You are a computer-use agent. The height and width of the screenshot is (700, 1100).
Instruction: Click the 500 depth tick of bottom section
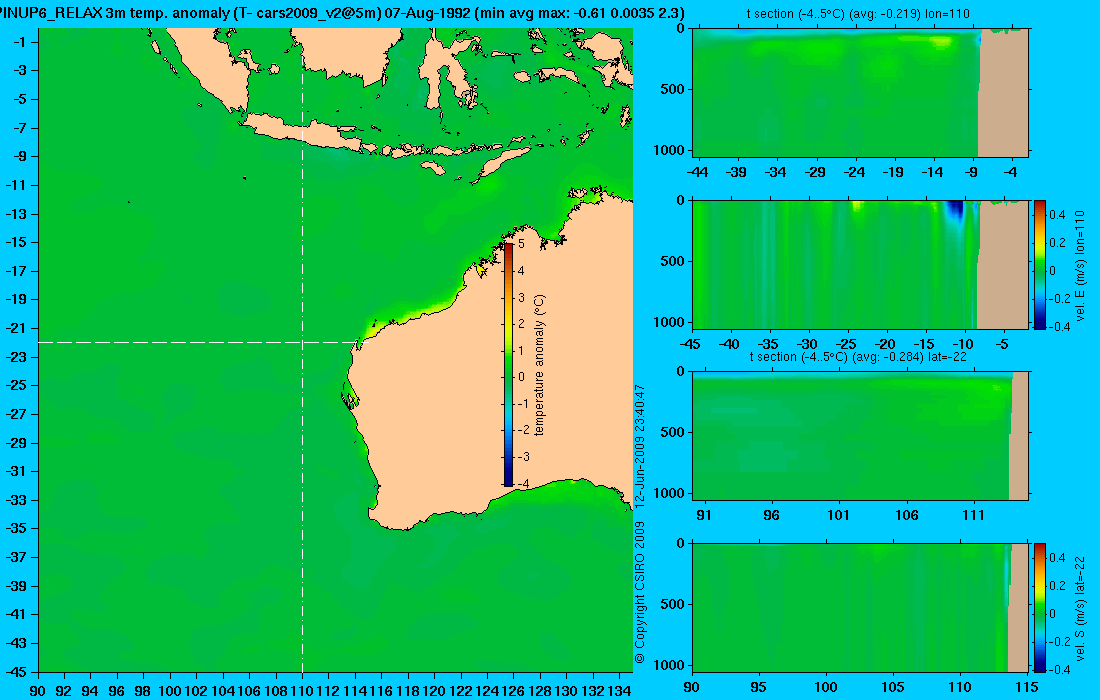click(x=672, y=604)
